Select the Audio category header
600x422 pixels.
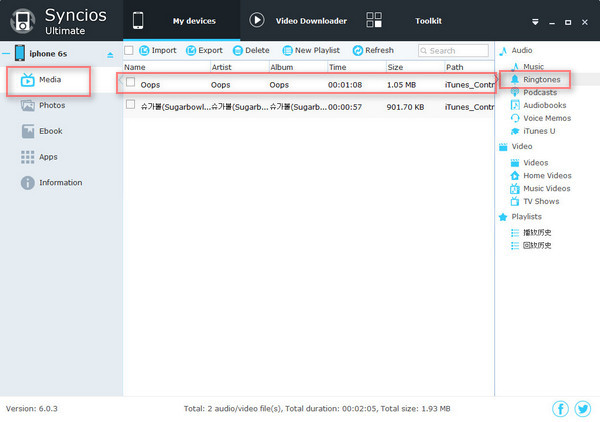tap(516, 51)
